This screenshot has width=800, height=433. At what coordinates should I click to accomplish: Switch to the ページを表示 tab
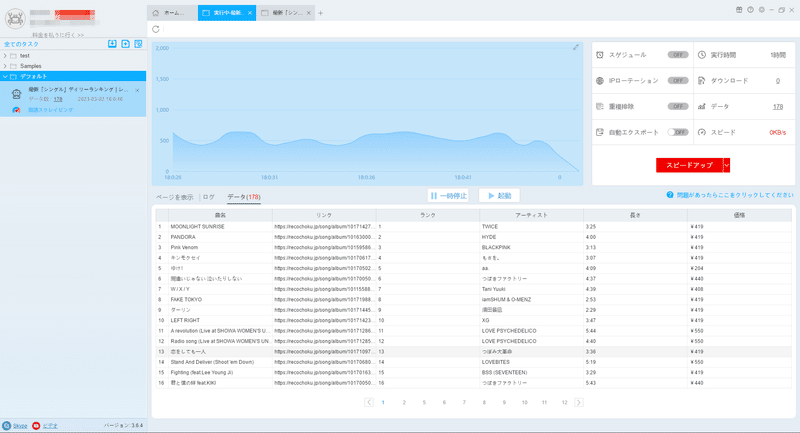[x=174, y=197]
